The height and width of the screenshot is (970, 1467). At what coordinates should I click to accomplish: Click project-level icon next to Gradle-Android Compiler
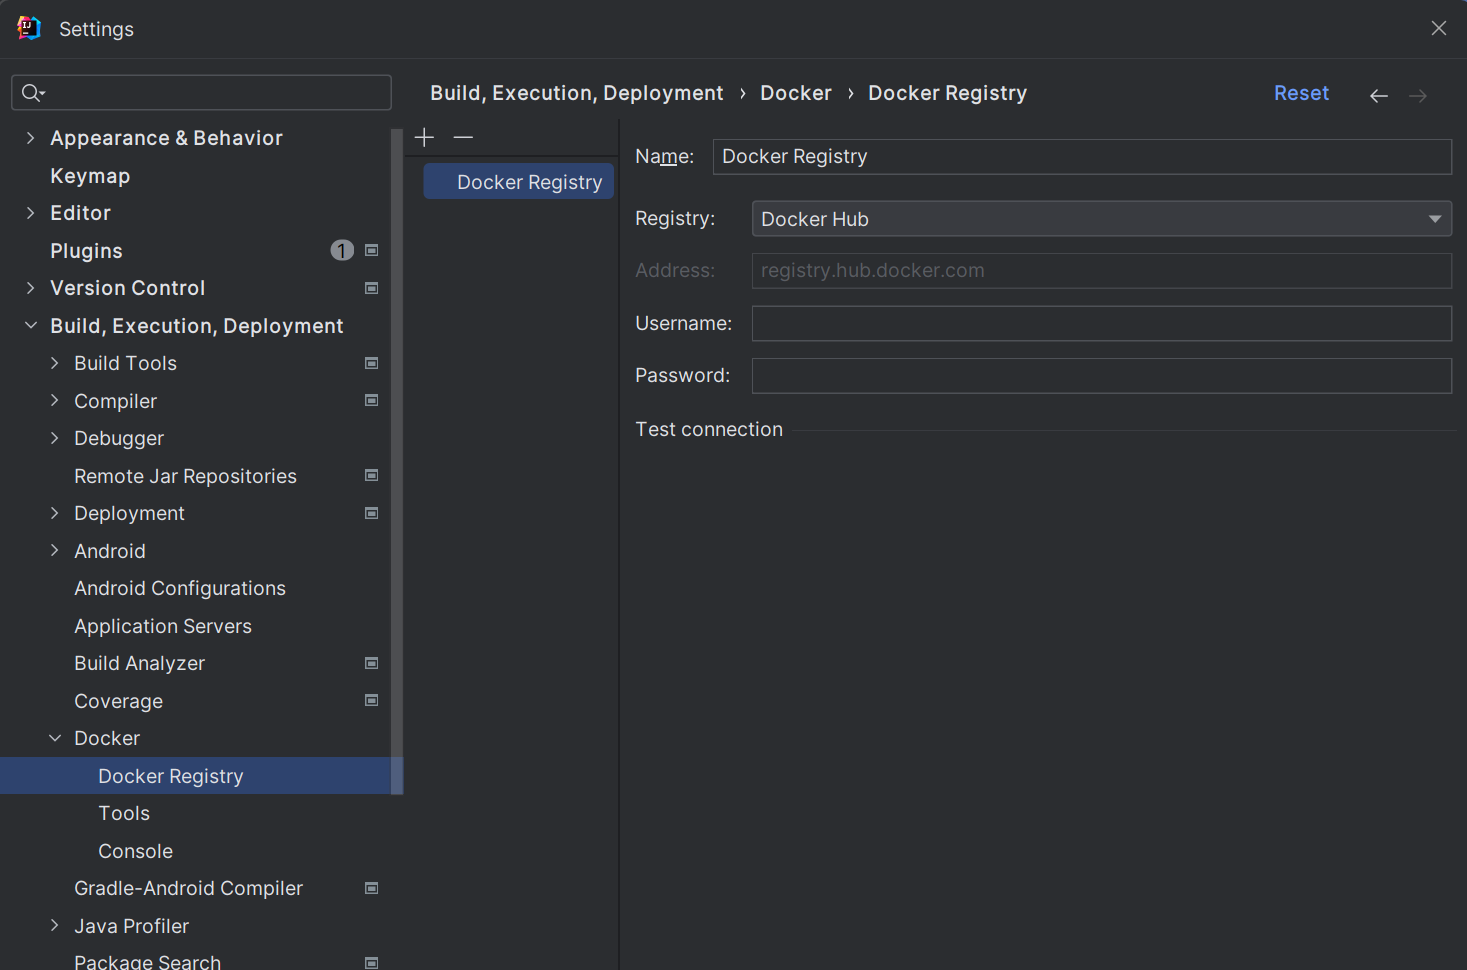(372, 888)
